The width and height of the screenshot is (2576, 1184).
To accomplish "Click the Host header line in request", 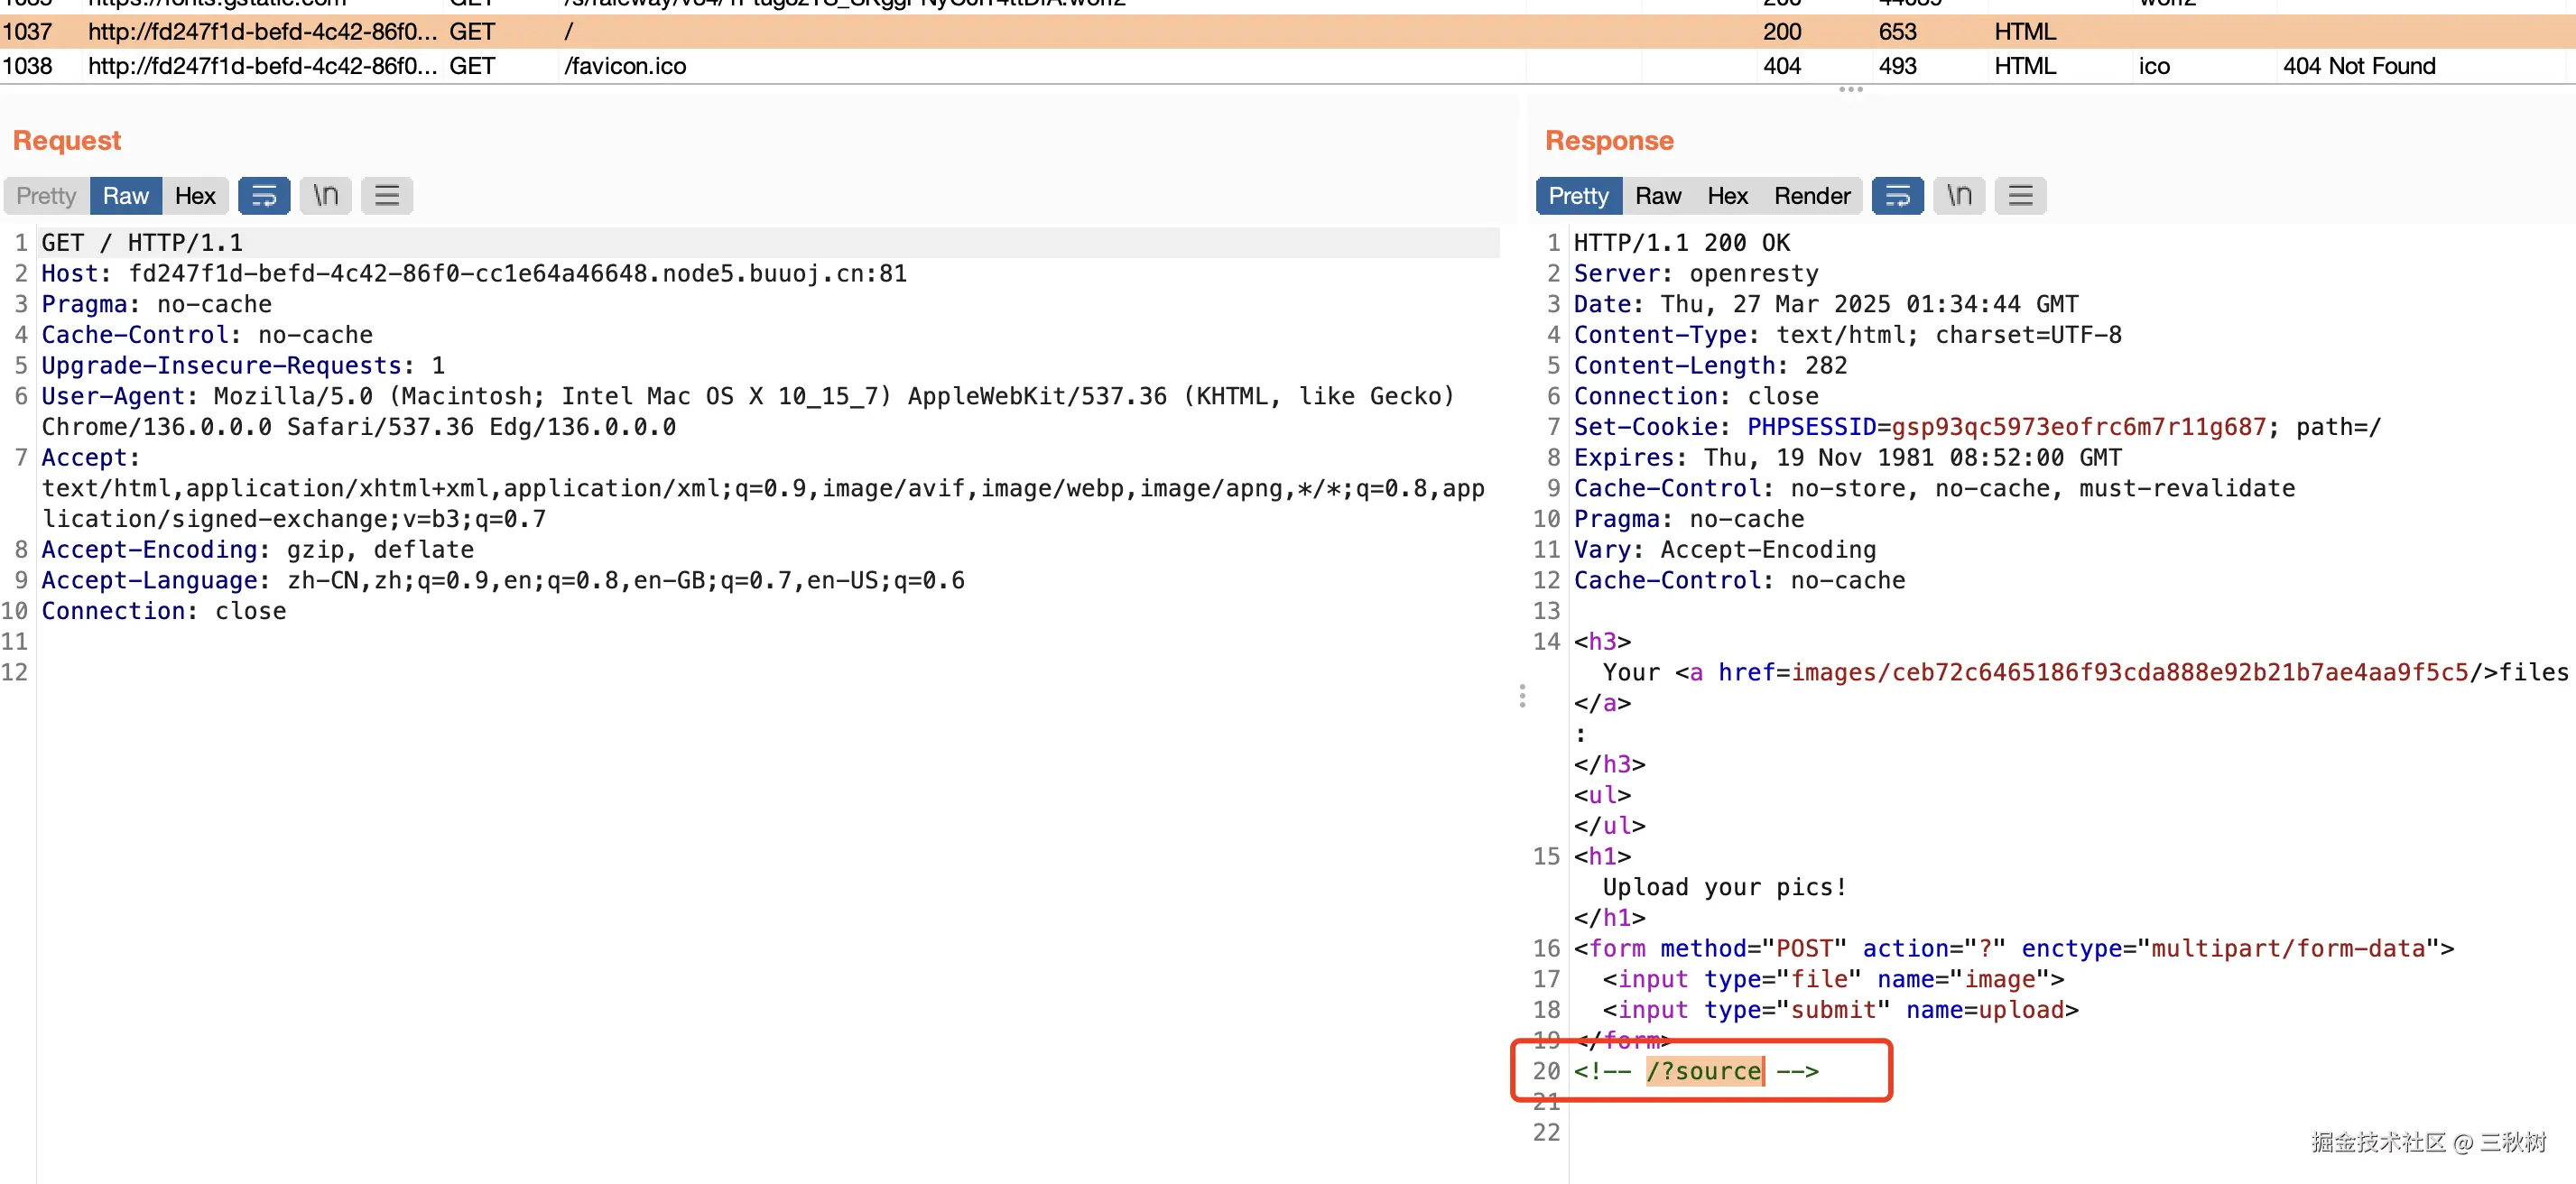I will [474, 274].
